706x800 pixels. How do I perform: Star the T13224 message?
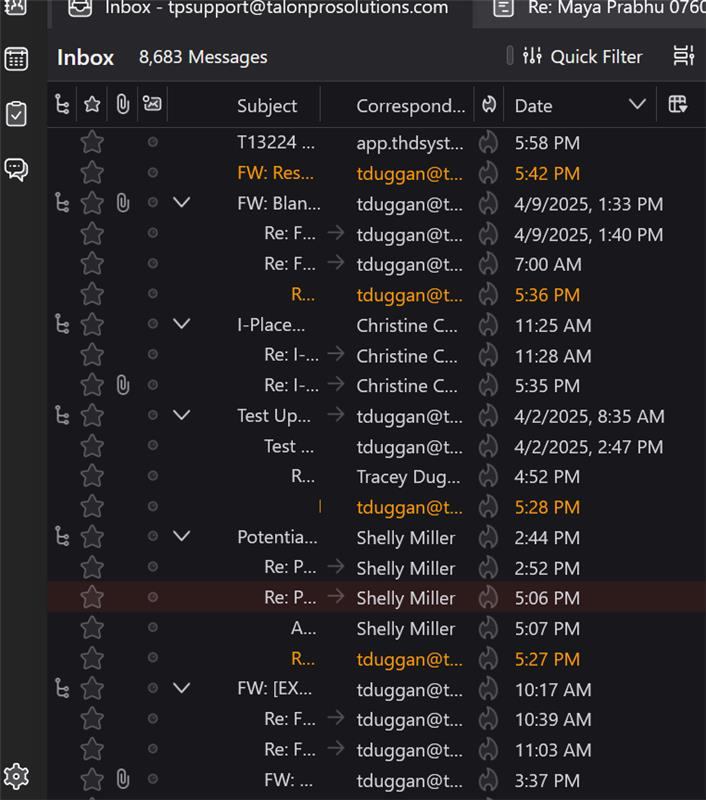[92, 143]
